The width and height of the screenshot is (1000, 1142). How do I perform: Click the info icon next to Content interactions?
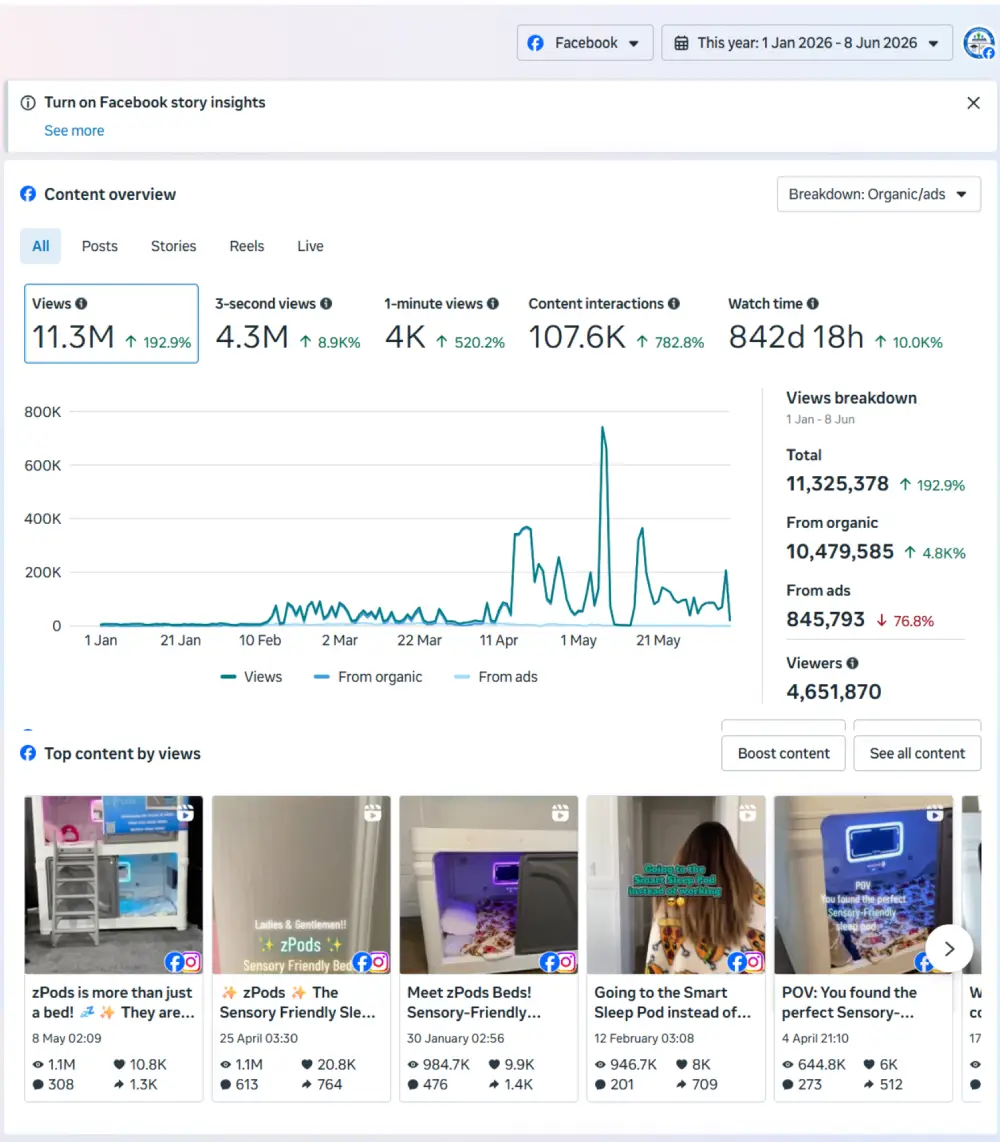pos(674,304)
